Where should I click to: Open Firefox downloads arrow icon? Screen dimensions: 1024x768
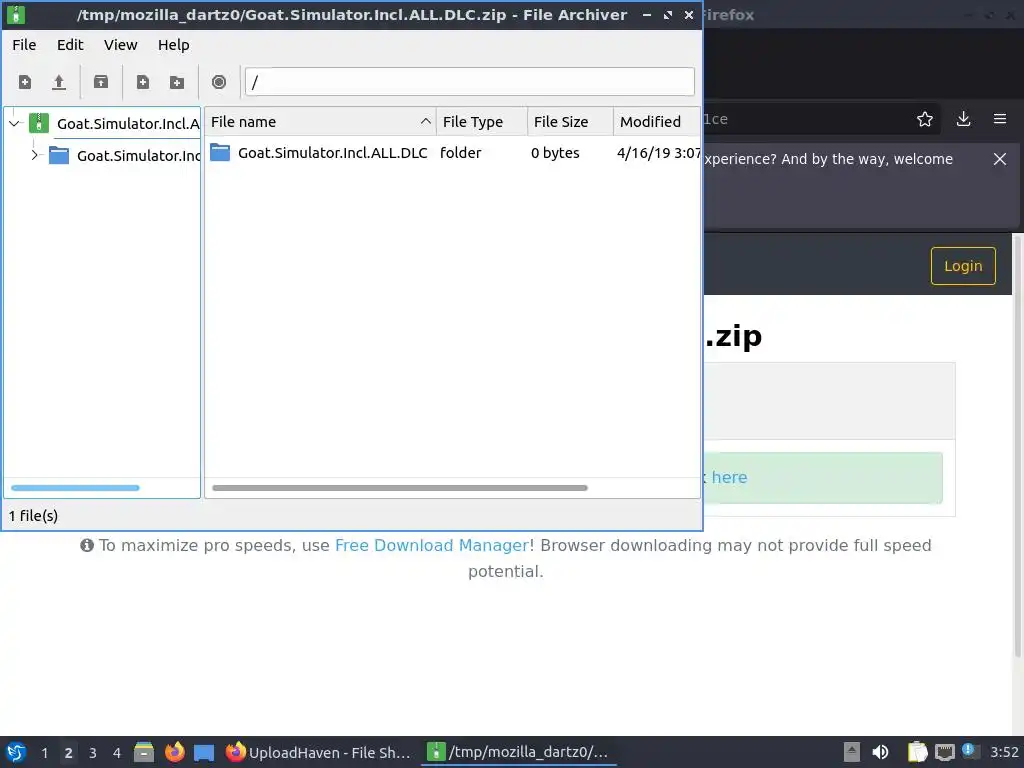point(963,120)
